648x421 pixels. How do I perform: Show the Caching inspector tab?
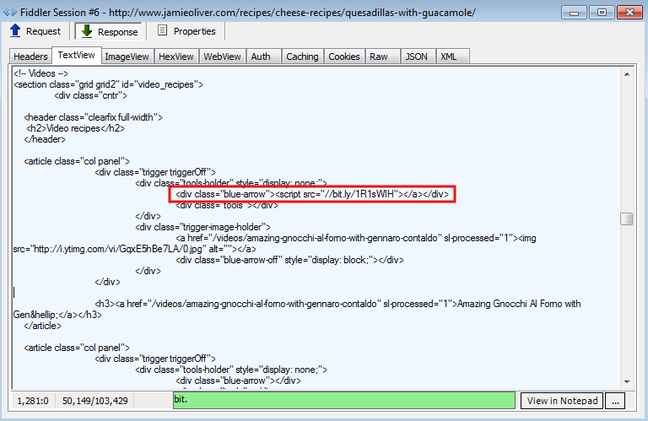[303, 57]
